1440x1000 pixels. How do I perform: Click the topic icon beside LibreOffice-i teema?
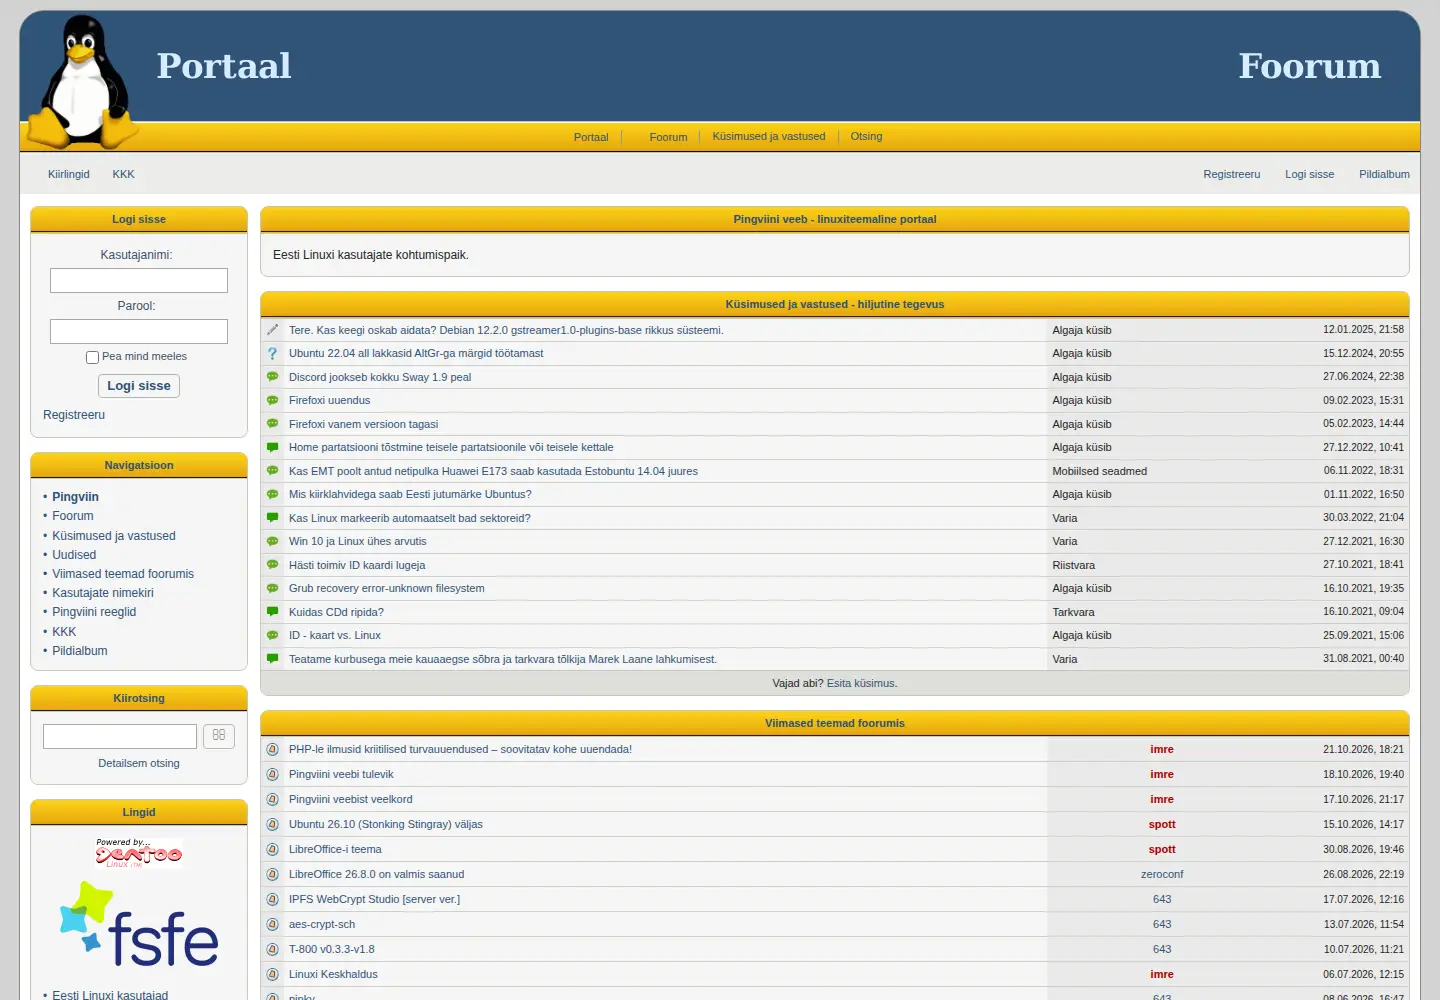coord(272,849)
